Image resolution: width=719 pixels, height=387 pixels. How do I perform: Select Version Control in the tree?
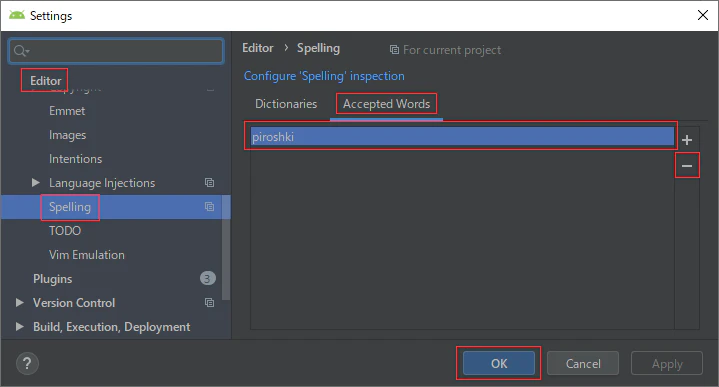coord(74,303)
